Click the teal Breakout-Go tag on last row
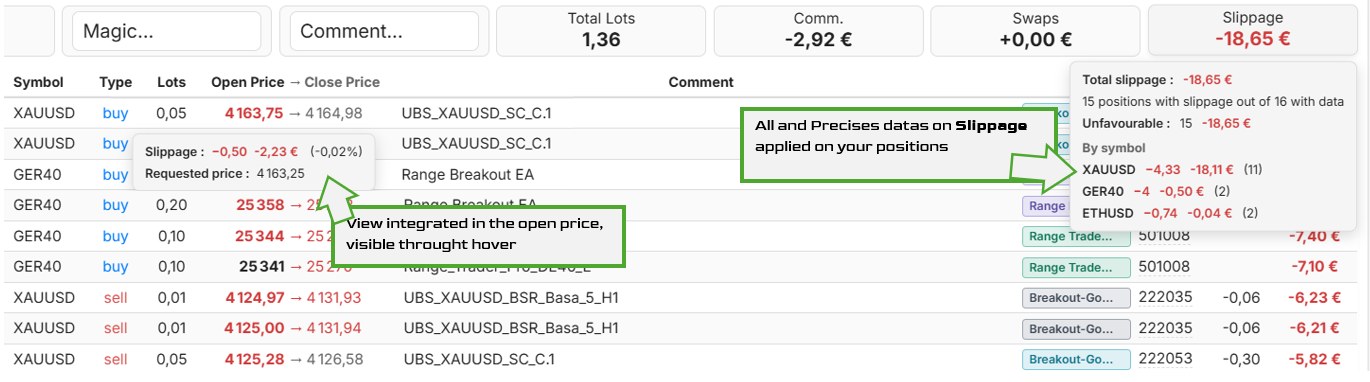The height and width of the screenshot is (382, 1370). 1076,359
